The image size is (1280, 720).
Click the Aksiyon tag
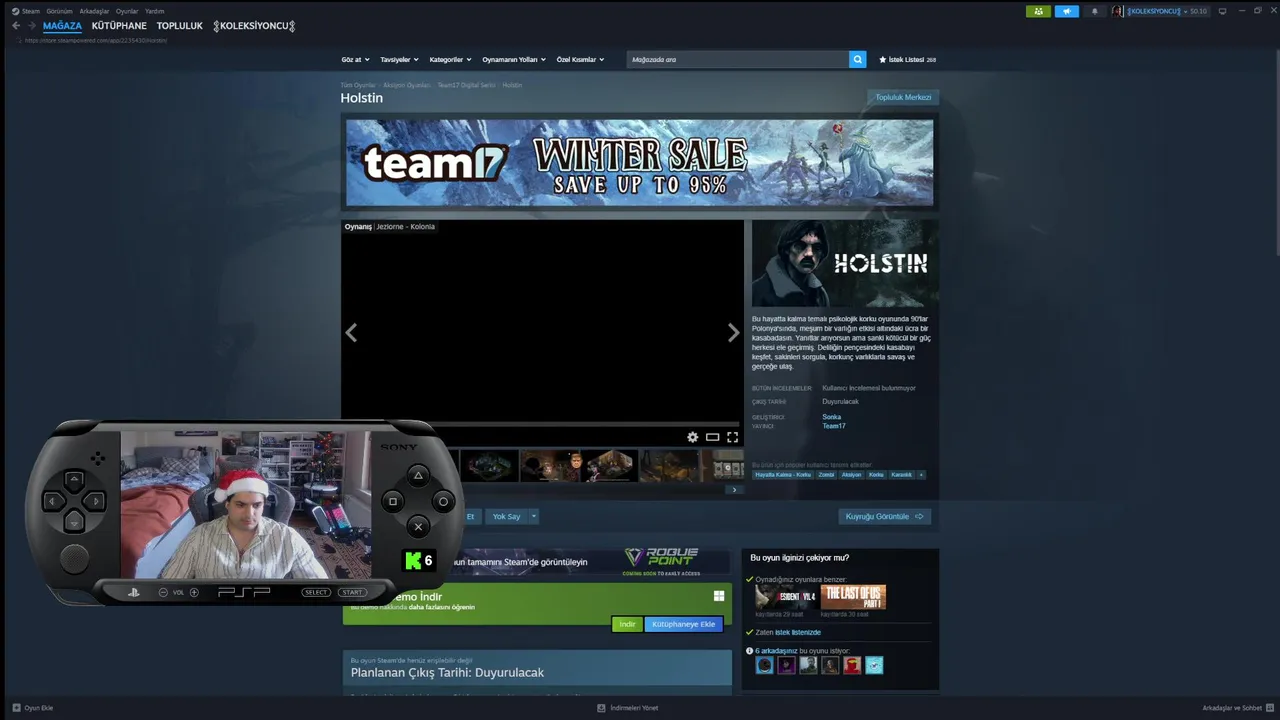(851, 475)
